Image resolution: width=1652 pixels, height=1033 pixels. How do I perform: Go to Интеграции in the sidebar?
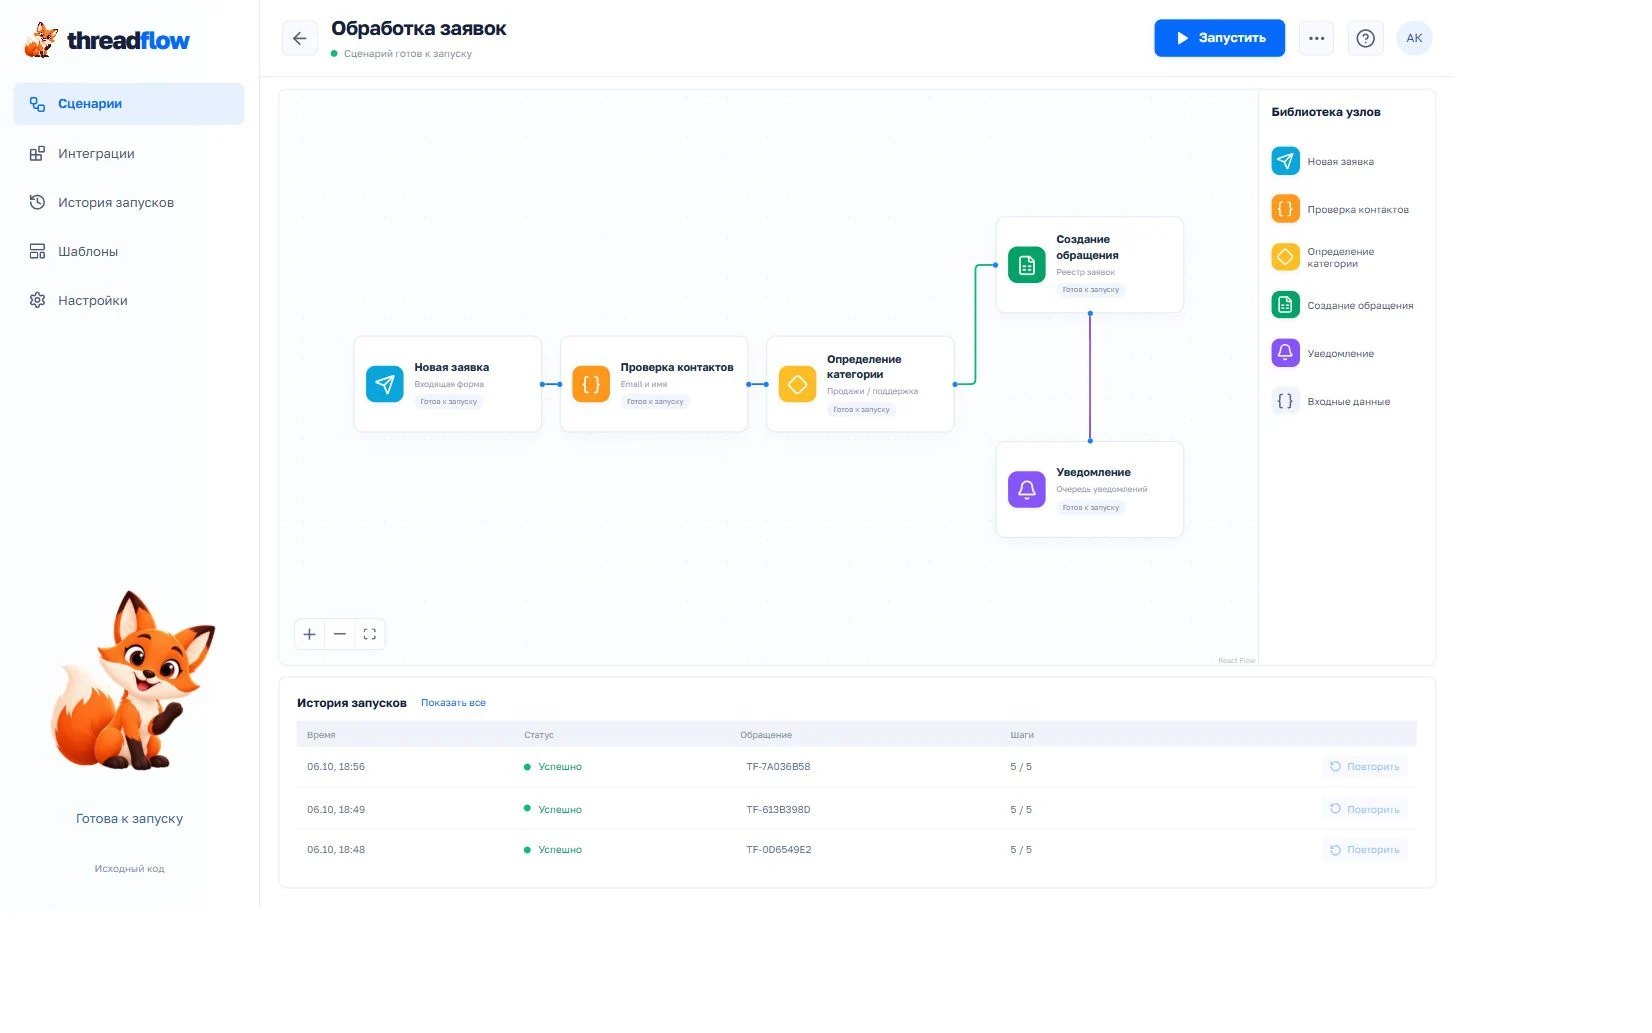[x=129, y=153]
